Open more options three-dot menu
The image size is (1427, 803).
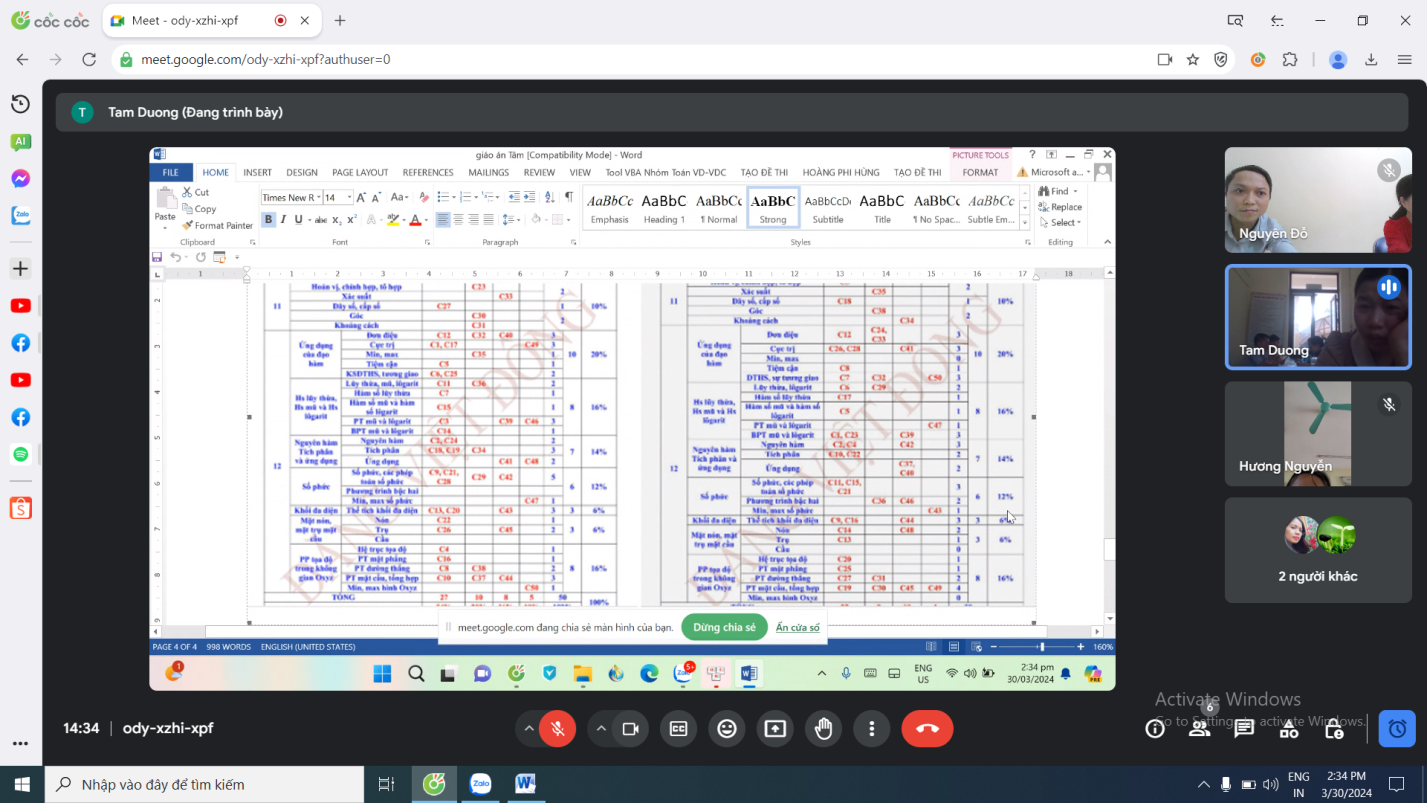coord(872,729)
